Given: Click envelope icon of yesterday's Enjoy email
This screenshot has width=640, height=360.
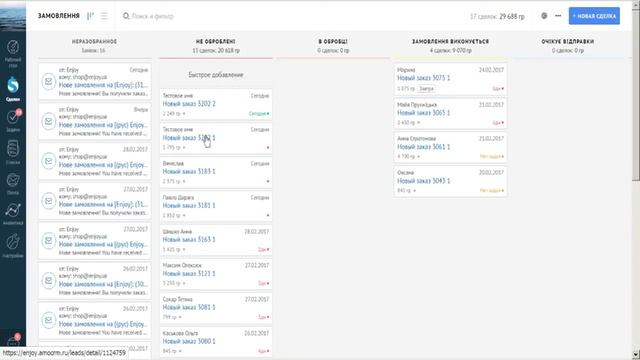Looking at the screenshot, I should pyautogui.click(x=49, y=121).
